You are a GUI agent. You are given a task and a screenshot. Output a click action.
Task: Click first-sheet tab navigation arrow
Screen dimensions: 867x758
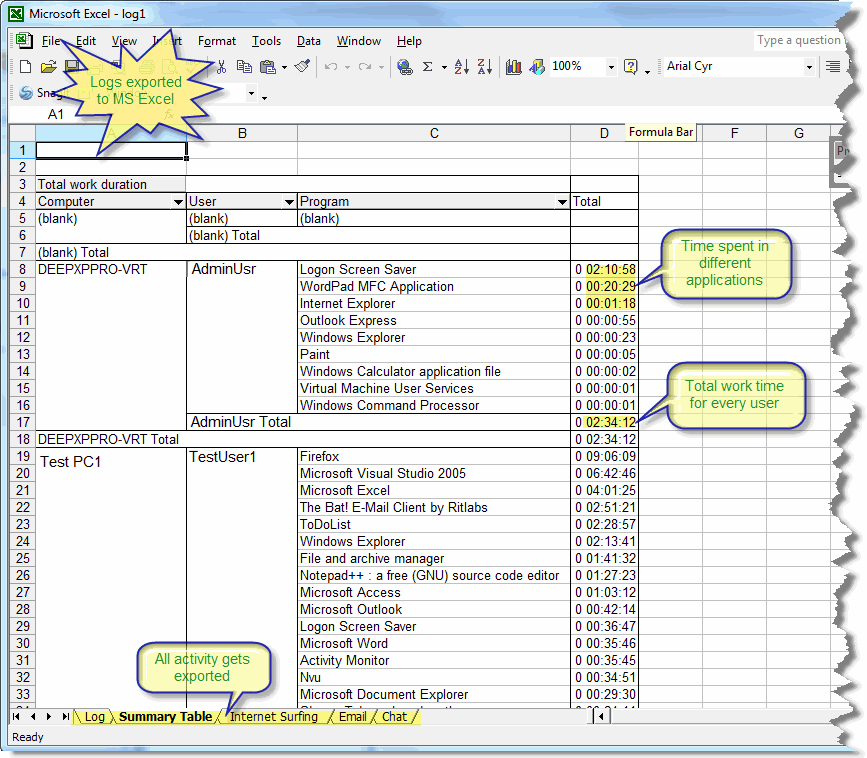pos(16,717)
